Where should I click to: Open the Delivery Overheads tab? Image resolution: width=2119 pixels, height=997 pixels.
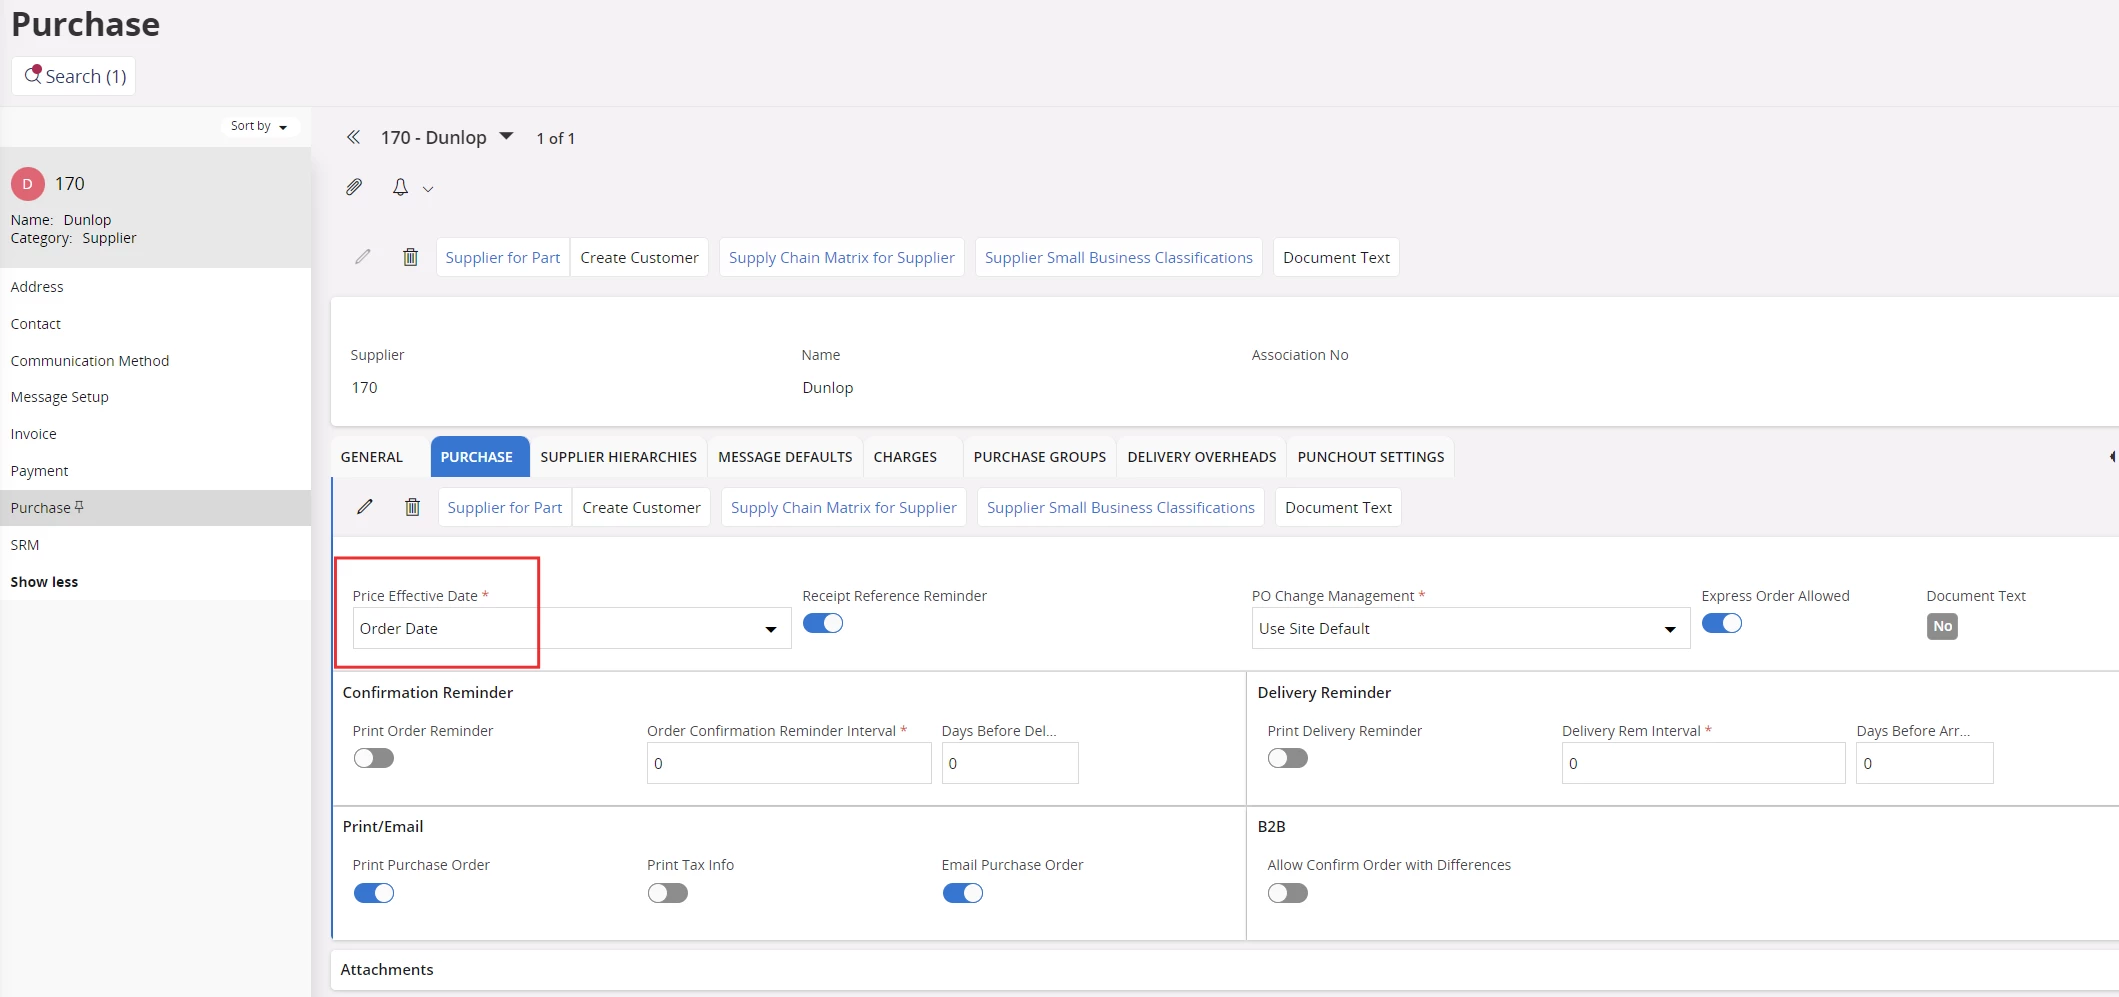pos(1201,457)
